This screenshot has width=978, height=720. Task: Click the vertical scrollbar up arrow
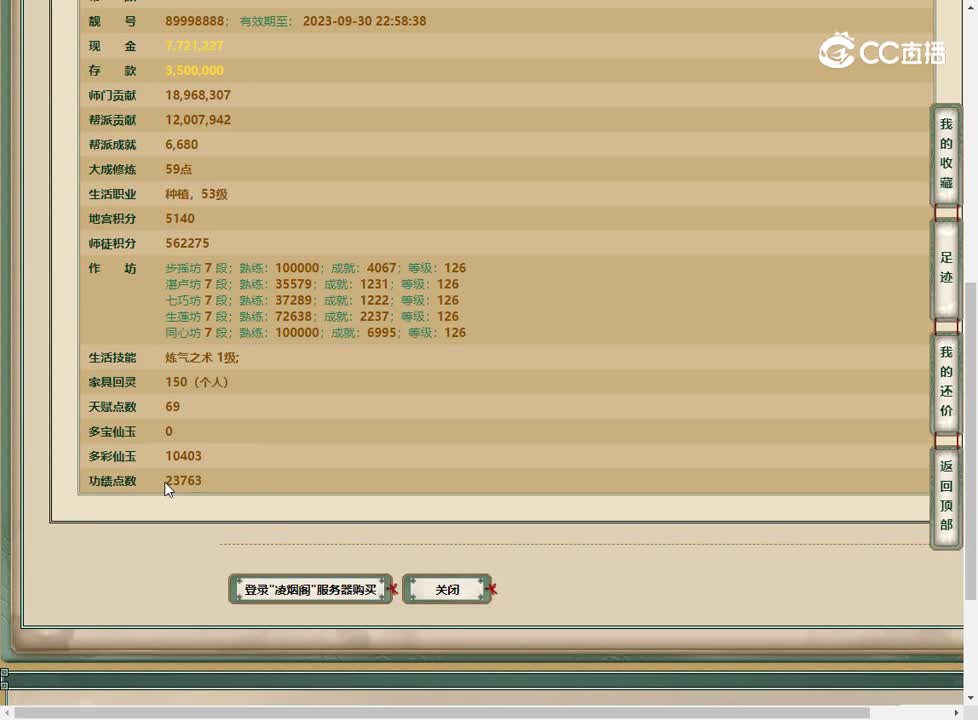(x=970, y=7)
